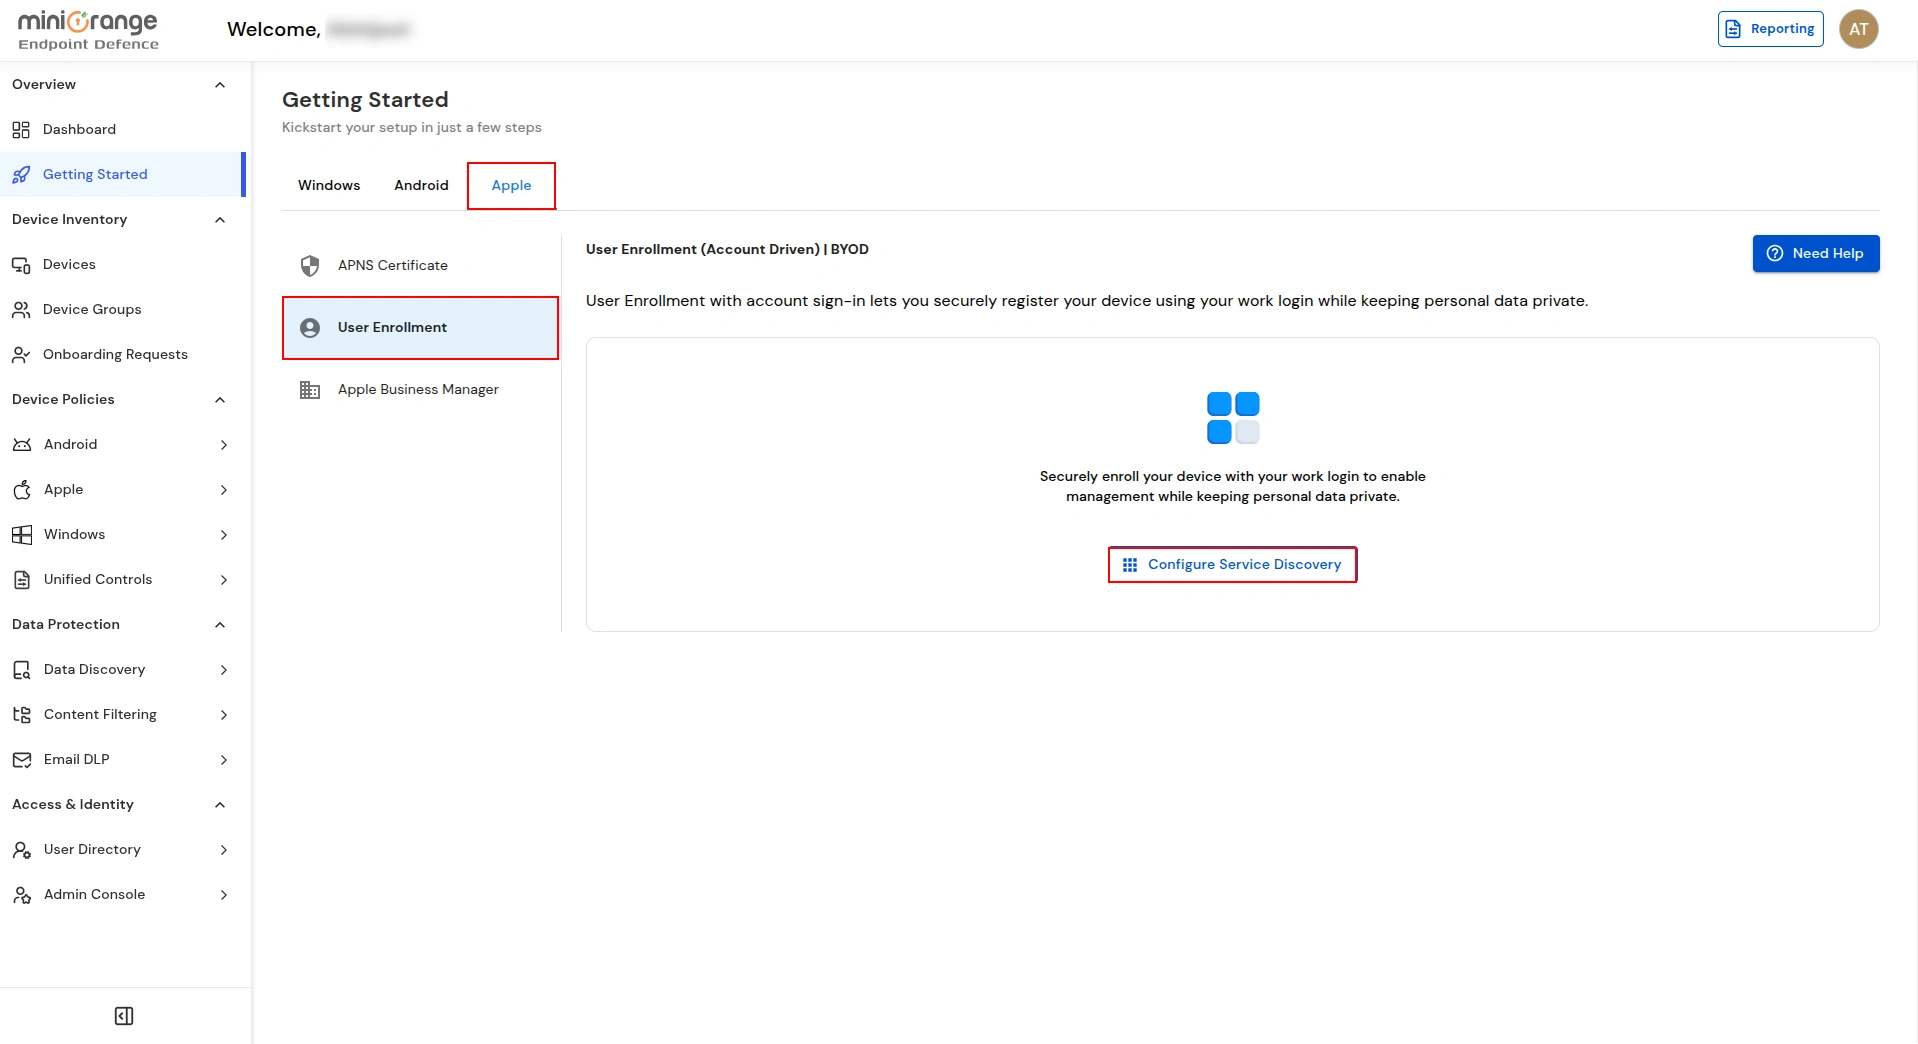Open the Devices page
The image size is (1918, 1044).
pos(121,264)
